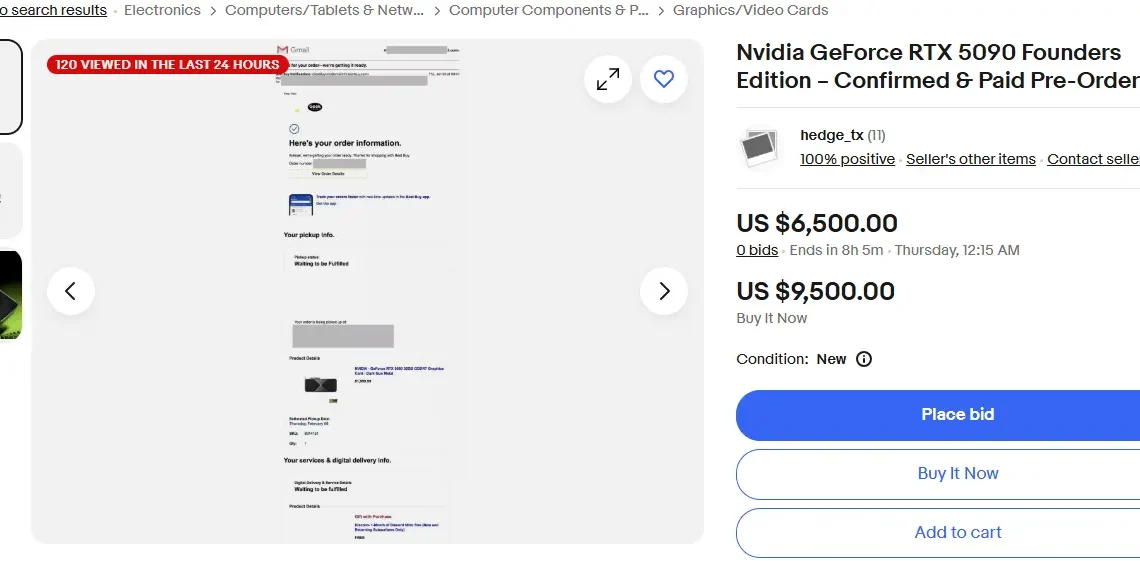Select the first listing thumbnail
1140x561 pixels.
point(10,87)
